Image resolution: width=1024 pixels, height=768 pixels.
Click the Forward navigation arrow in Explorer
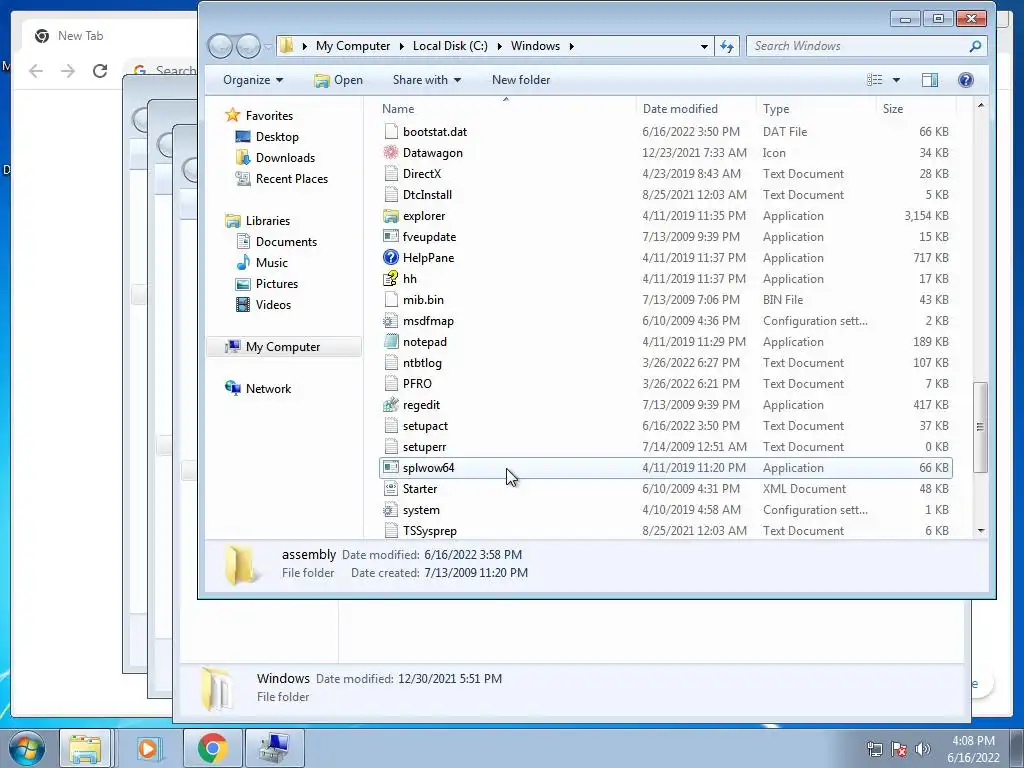coord(248,46)
